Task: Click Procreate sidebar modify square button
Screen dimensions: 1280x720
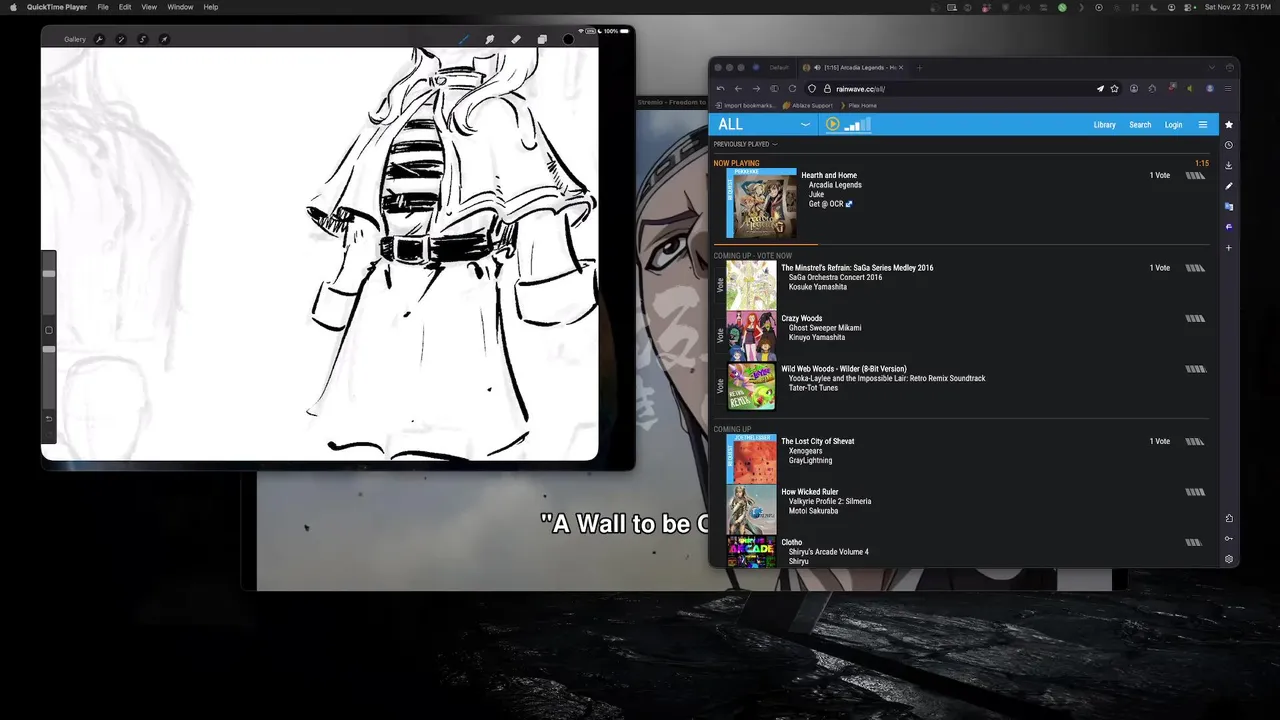Action: tap(49, 330)
